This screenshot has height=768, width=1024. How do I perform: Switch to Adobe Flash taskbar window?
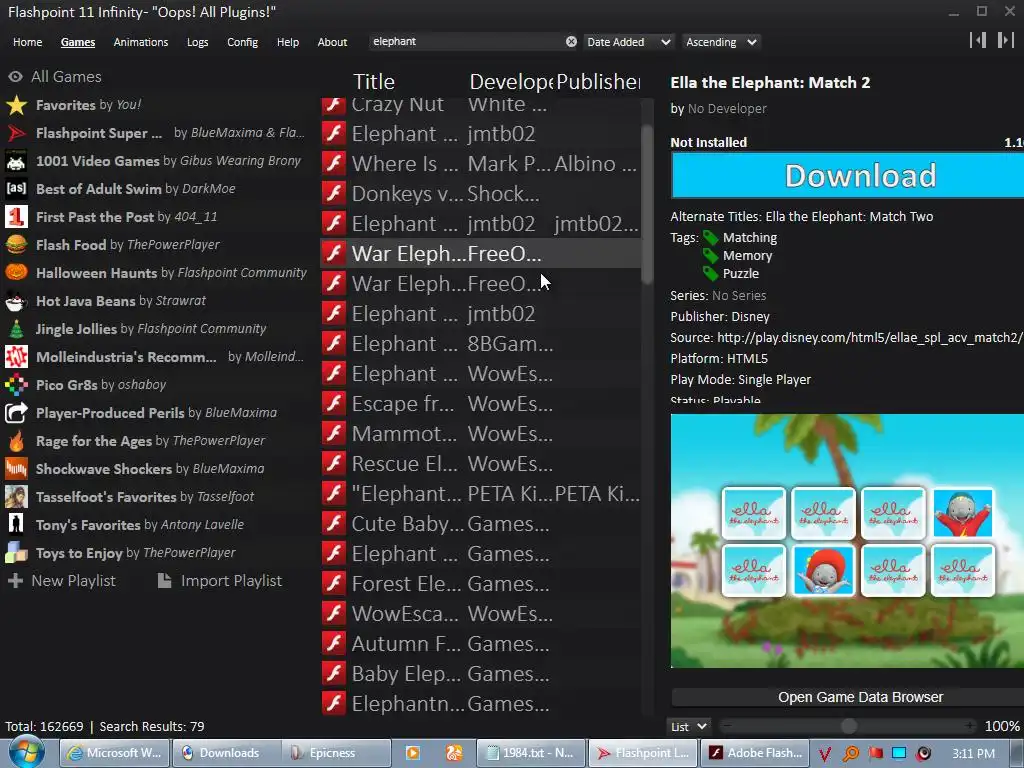756,753
